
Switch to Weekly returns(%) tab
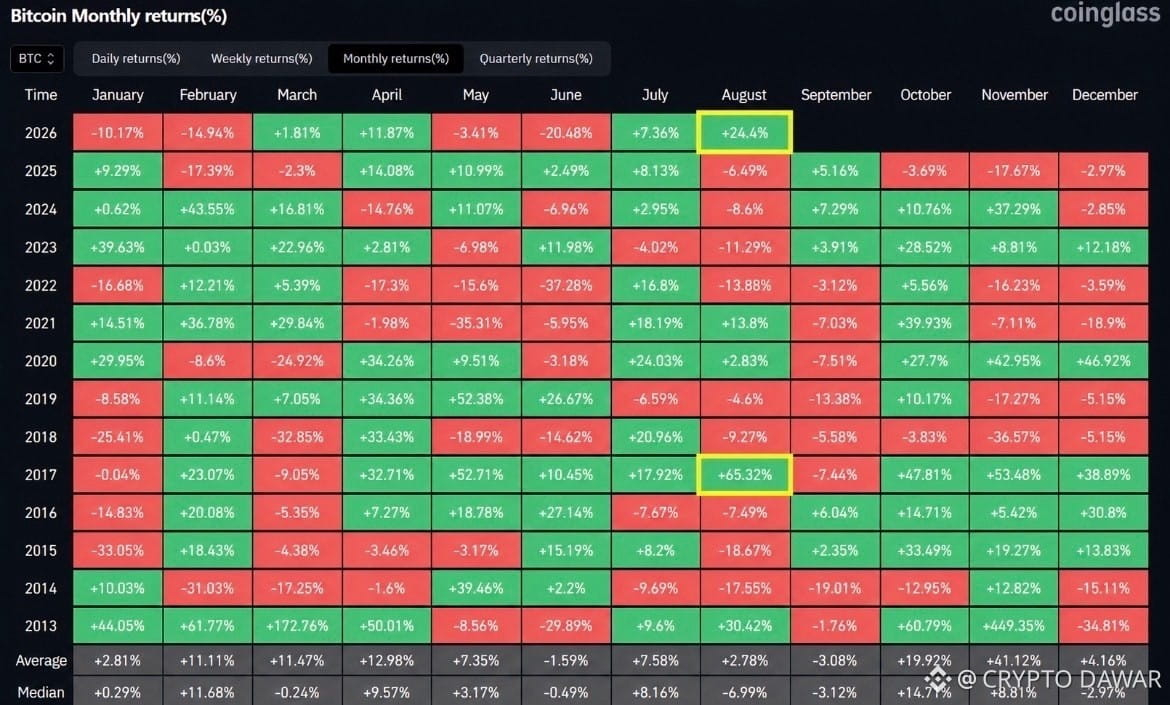(261, 59)
